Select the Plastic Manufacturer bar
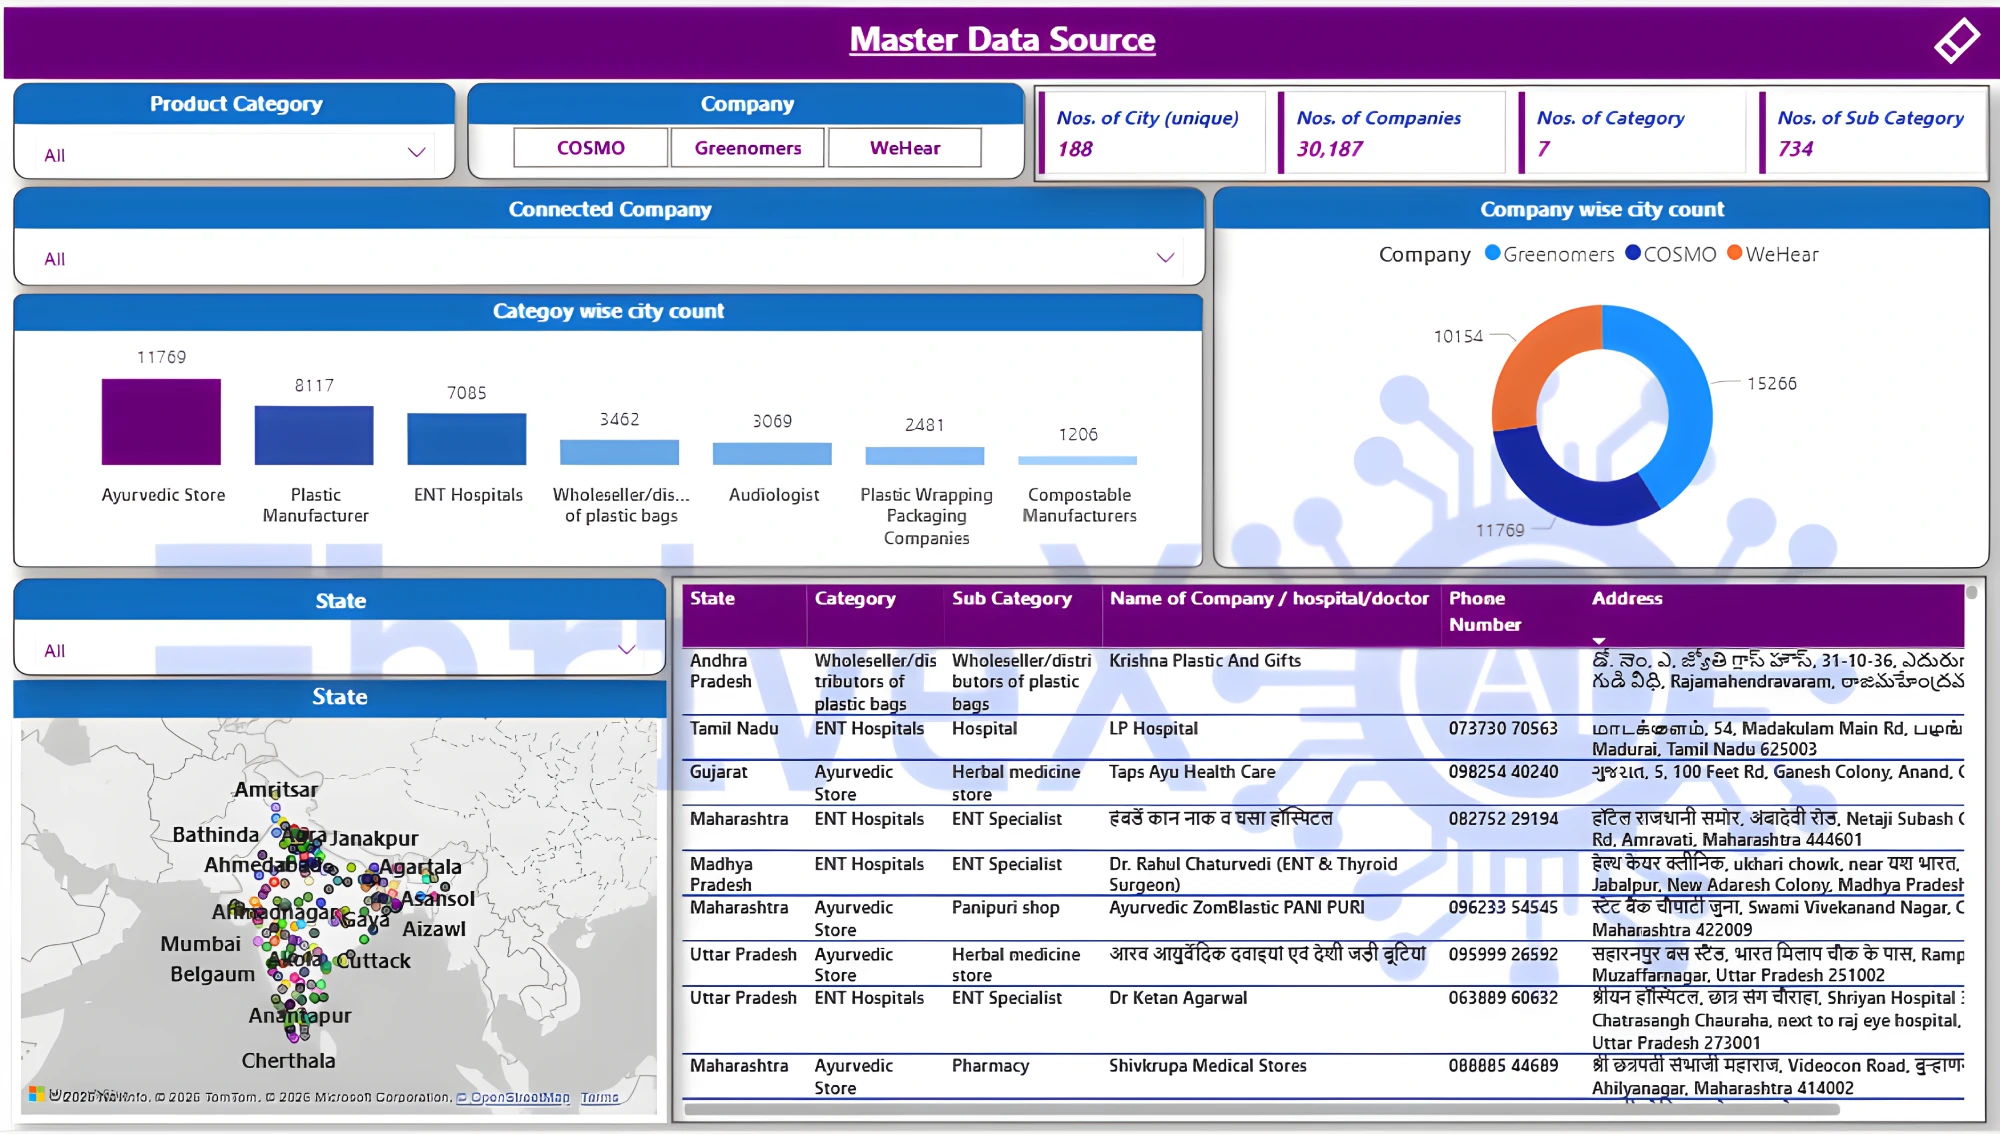The image size is (2000, 1134). [x=314, y=435]
